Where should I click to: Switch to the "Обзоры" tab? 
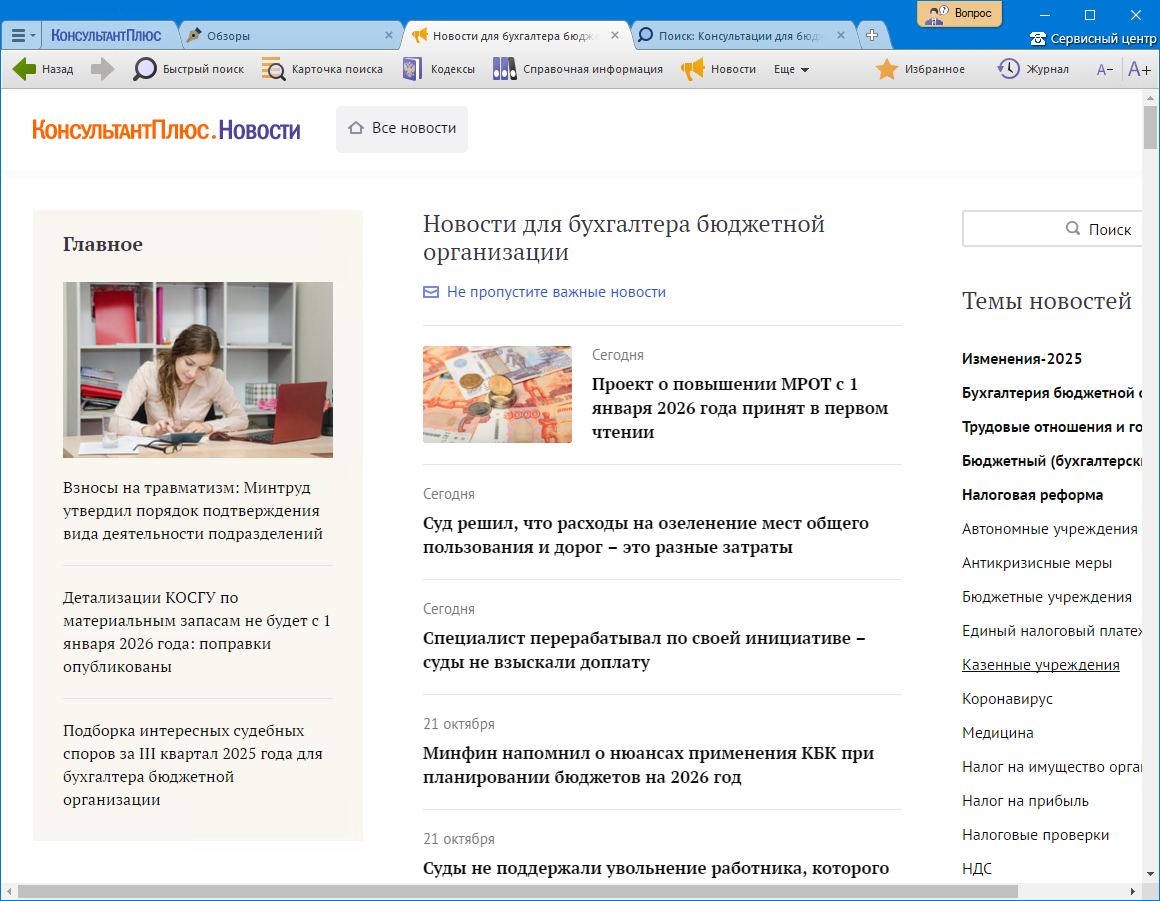click(x=280, y=35)
